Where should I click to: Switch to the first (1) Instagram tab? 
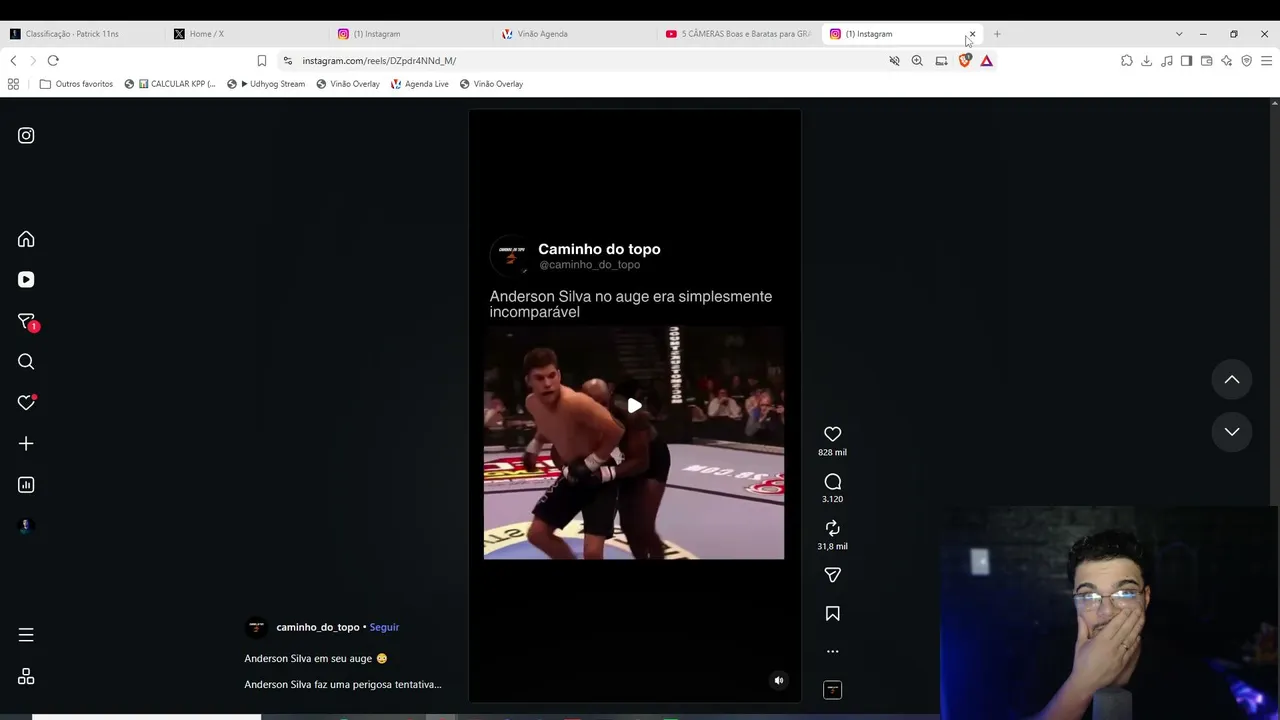click(x=408, y=34)
